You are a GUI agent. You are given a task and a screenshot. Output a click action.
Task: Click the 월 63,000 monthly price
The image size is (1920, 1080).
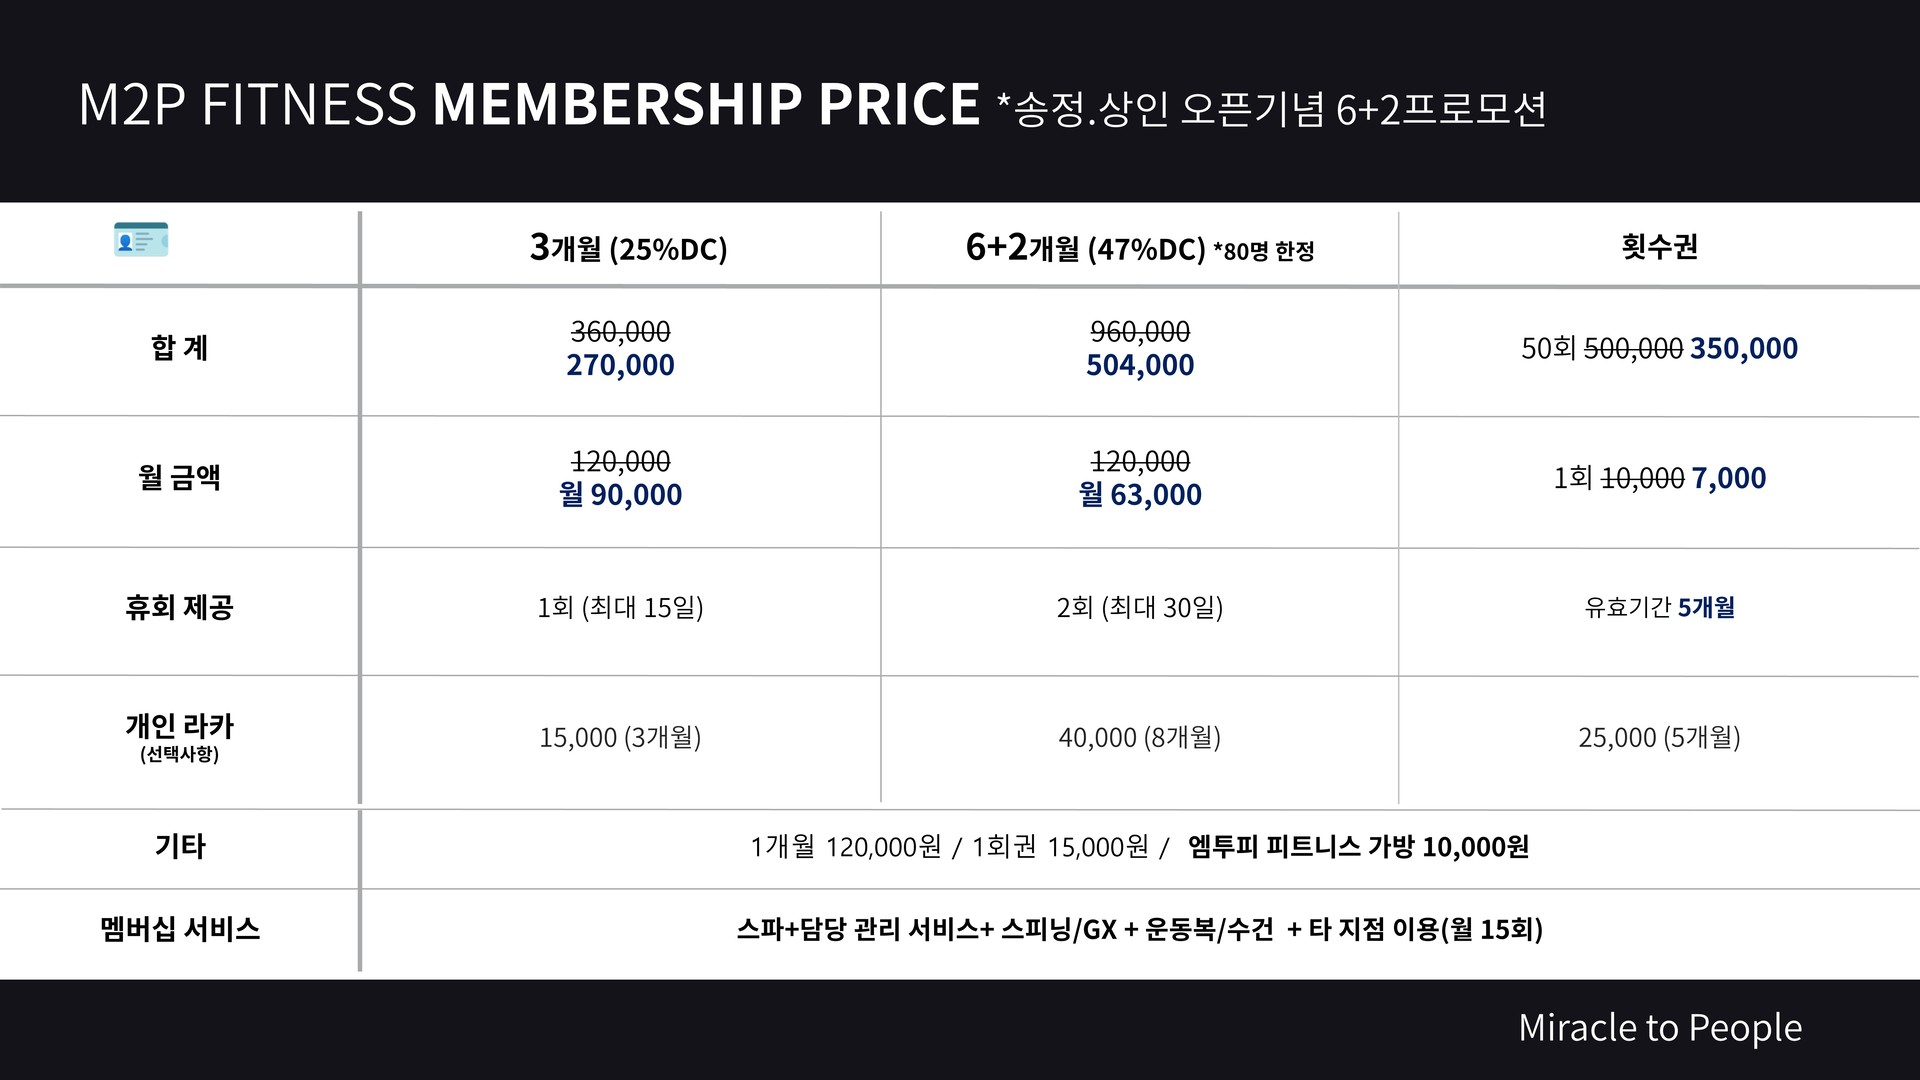click(x=1140, y=494)
